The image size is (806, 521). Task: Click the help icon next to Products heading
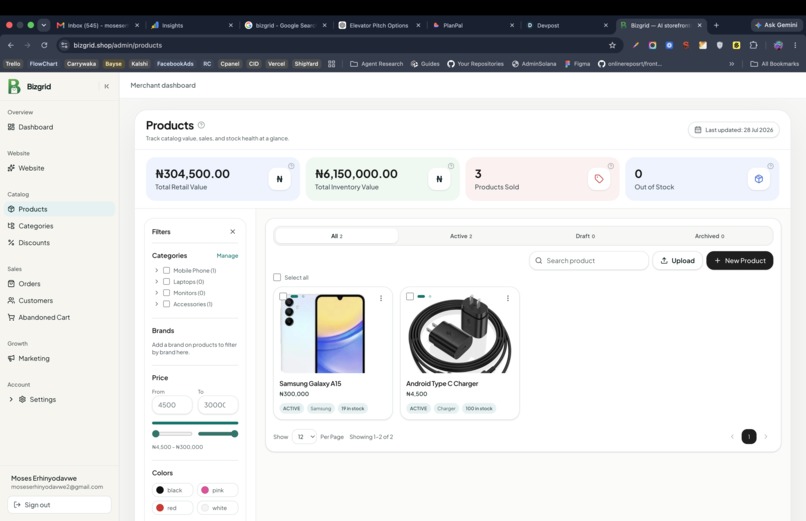click(202, 125)
